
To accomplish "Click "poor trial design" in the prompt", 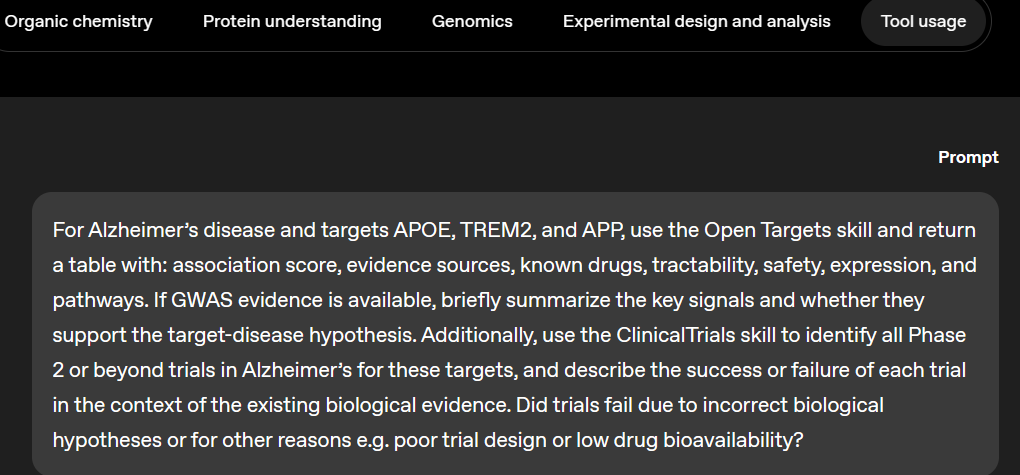I will pos(463,440).
